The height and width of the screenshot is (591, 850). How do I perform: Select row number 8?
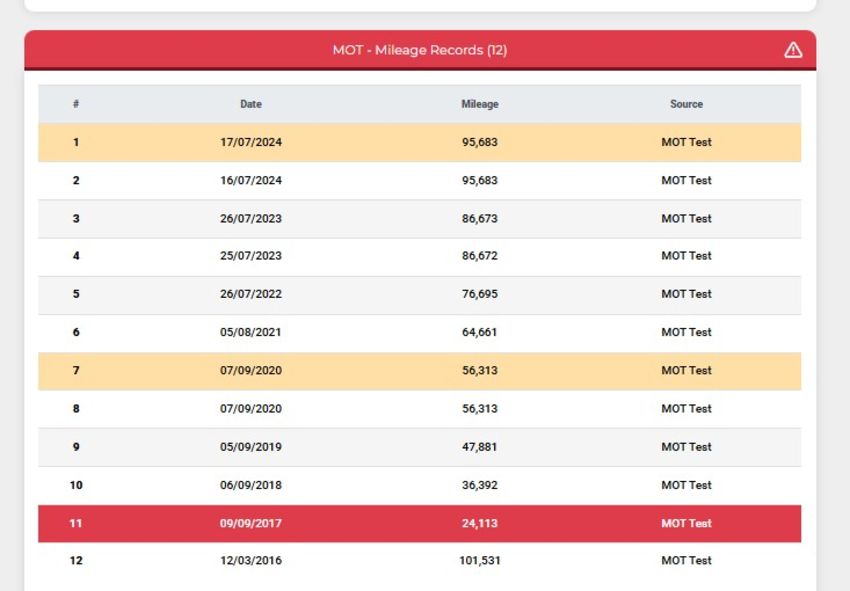pyautogui.click(x=76, y=409)
